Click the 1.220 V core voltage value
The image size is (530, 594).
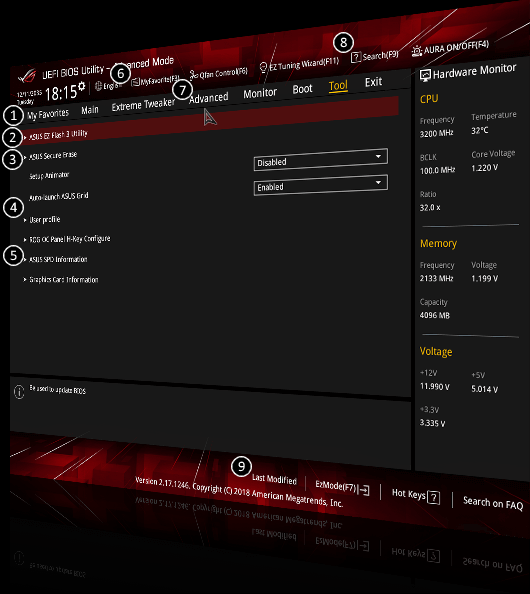point(485,168)
